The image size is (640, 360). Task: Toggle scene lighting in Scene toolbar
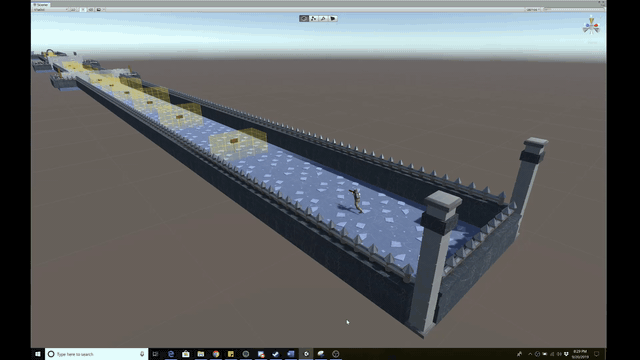83,9
